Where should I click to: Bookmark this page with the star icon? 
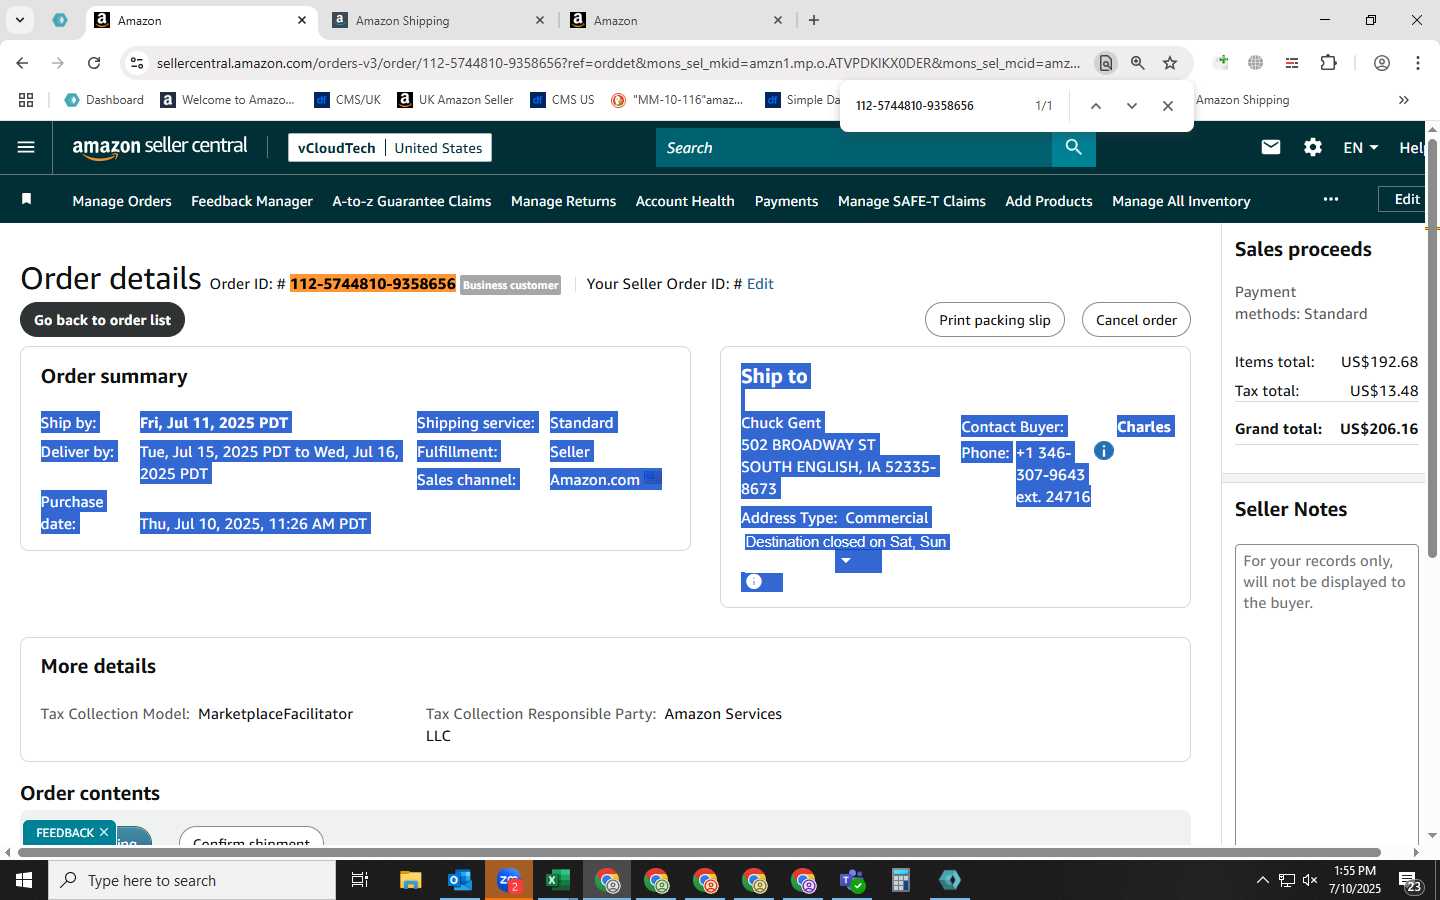1170,63
